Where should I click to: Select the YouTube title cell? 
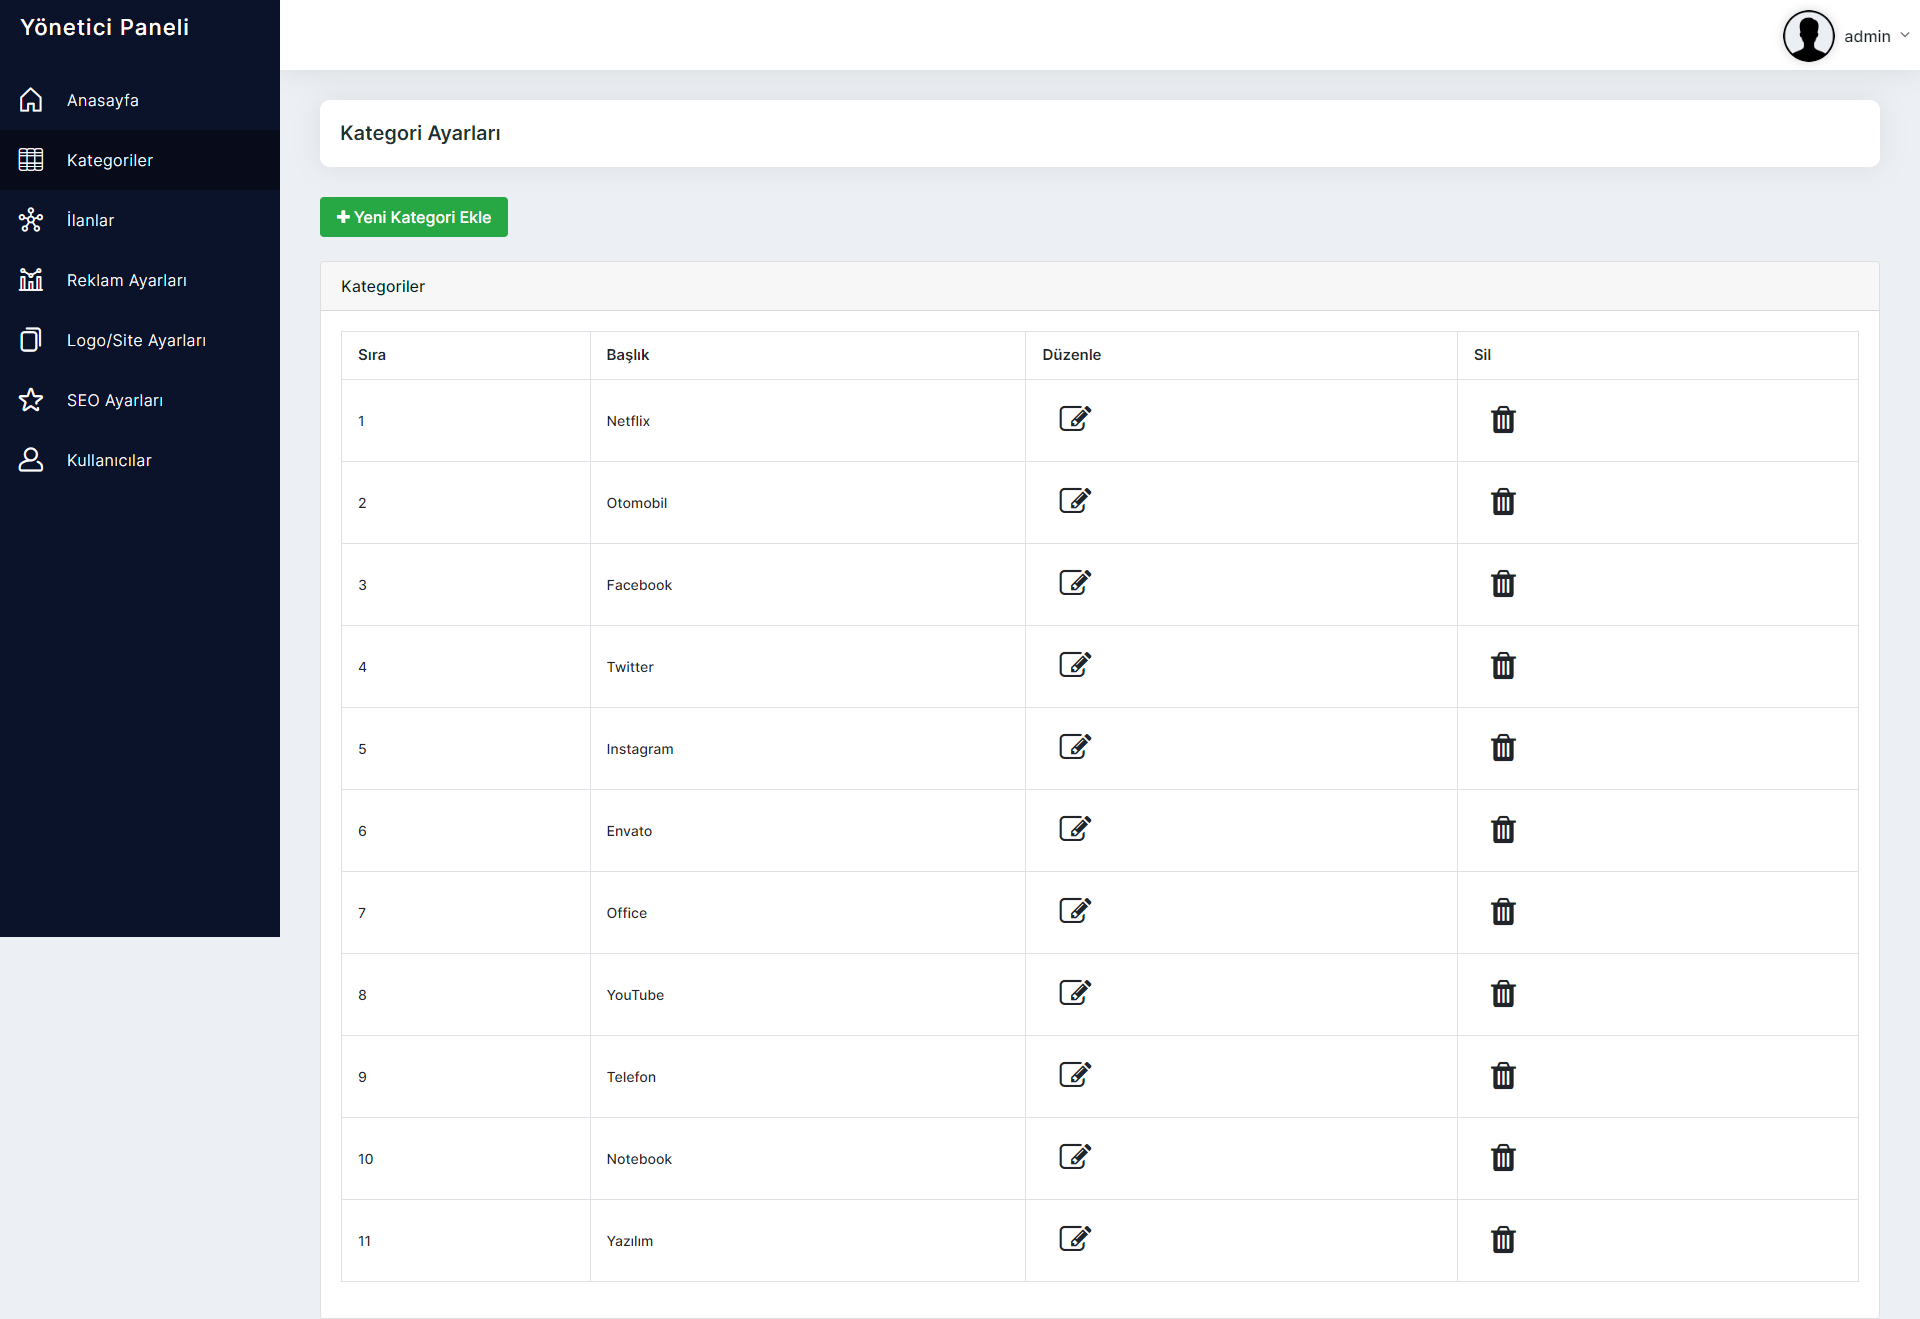coord(808,995)
